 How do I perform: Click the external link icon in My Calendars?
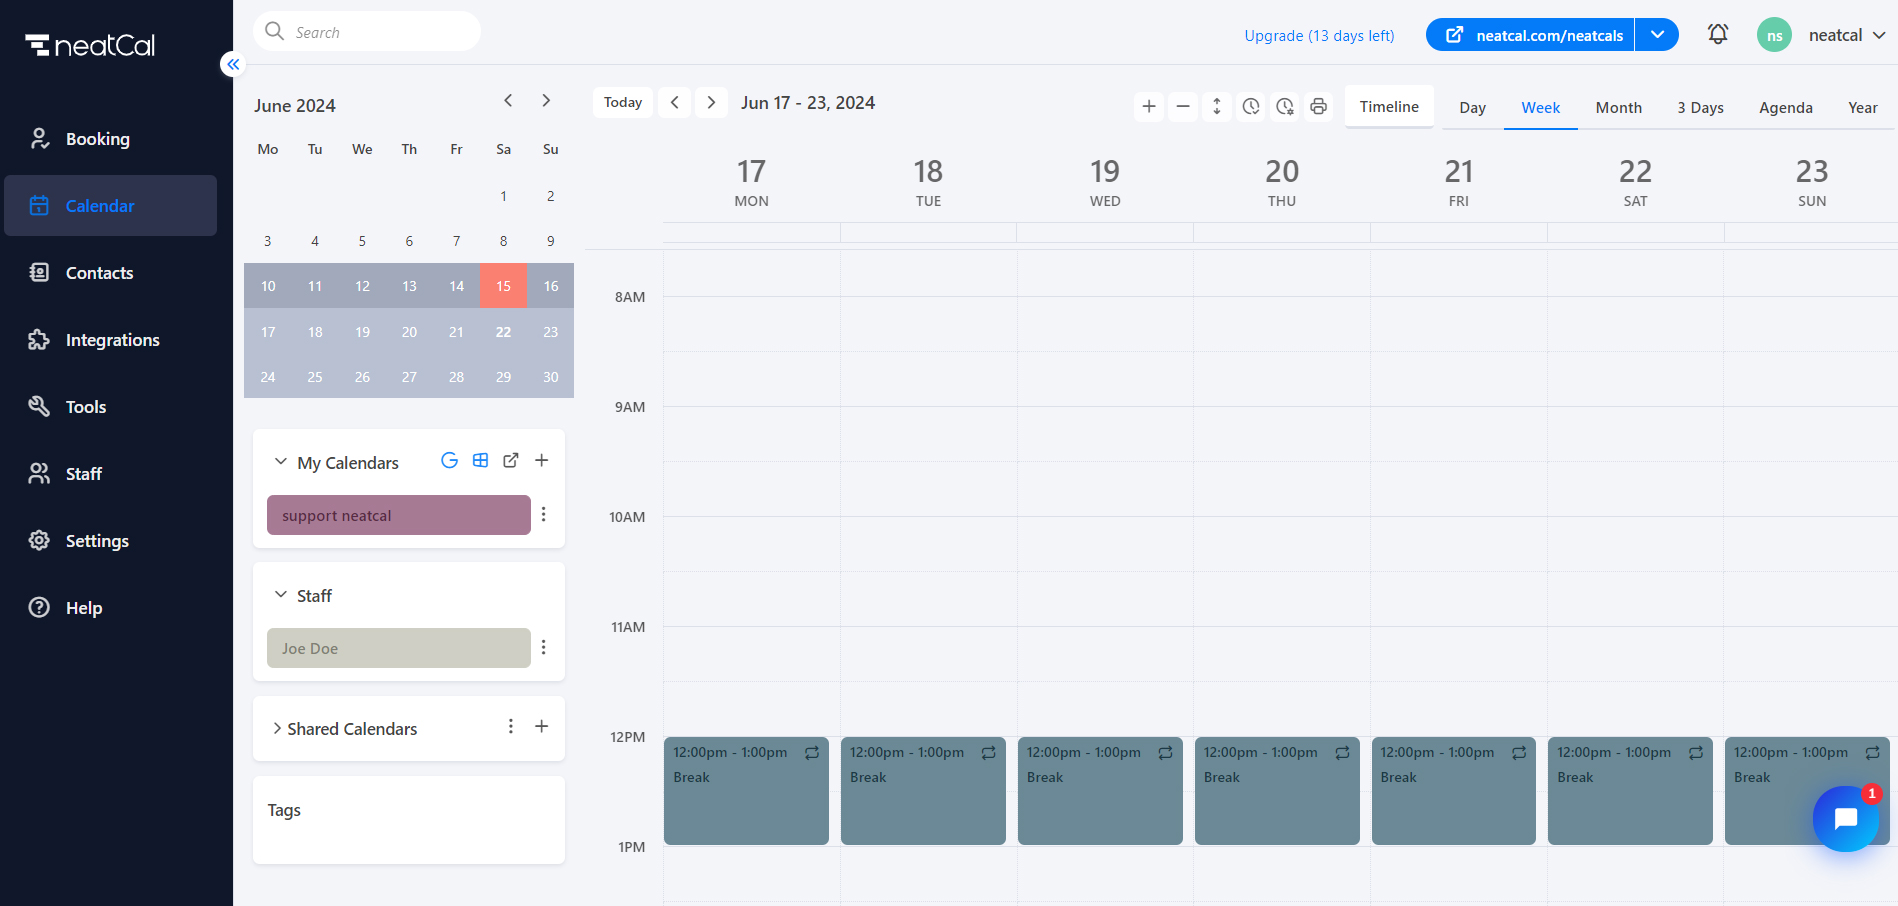(511, 460)
